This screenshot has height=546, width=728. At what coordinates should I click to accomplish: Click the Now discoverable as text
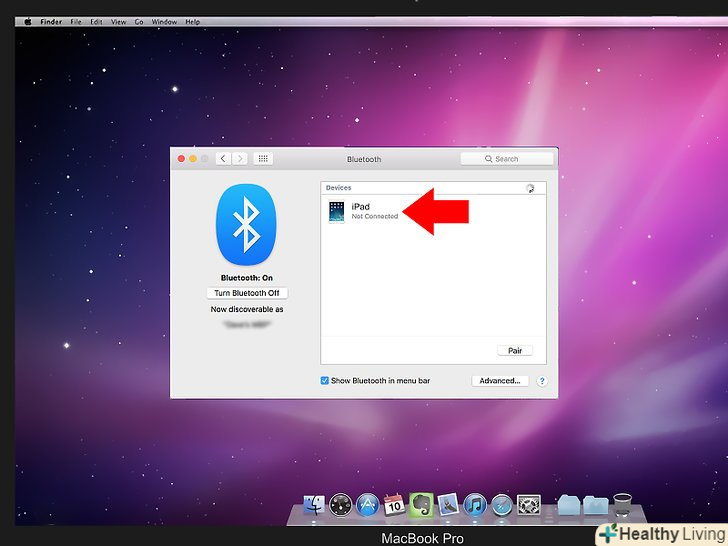coord(247,309)
